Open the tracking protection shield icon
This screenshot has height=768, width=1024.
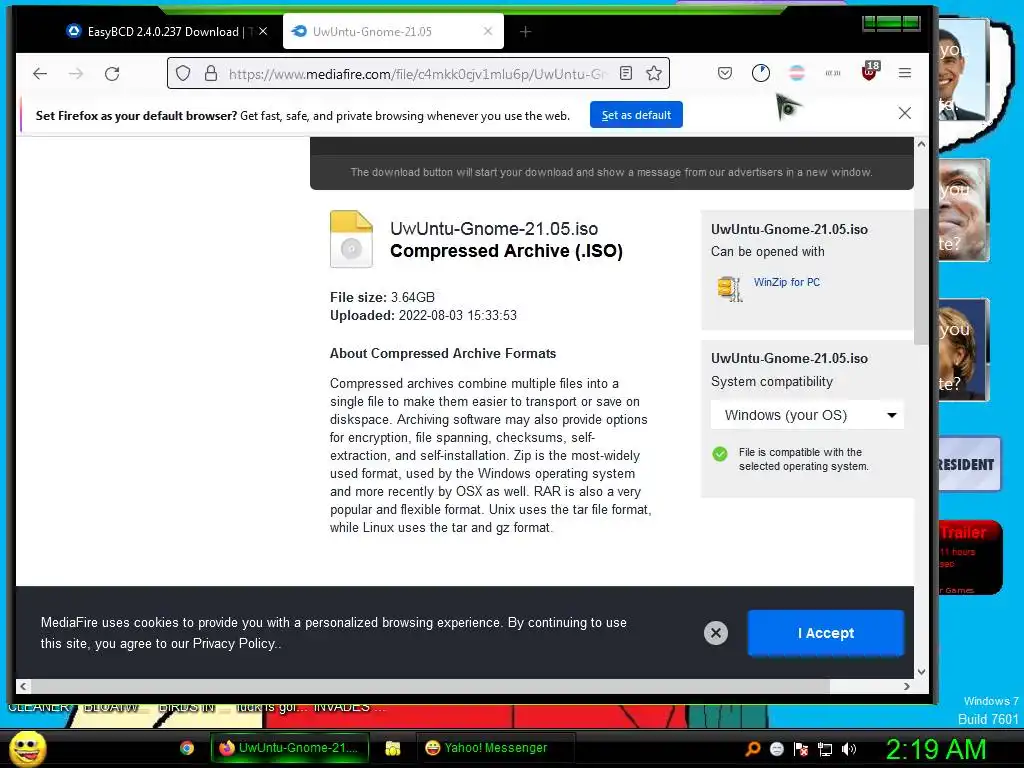[x=183, y=73]
